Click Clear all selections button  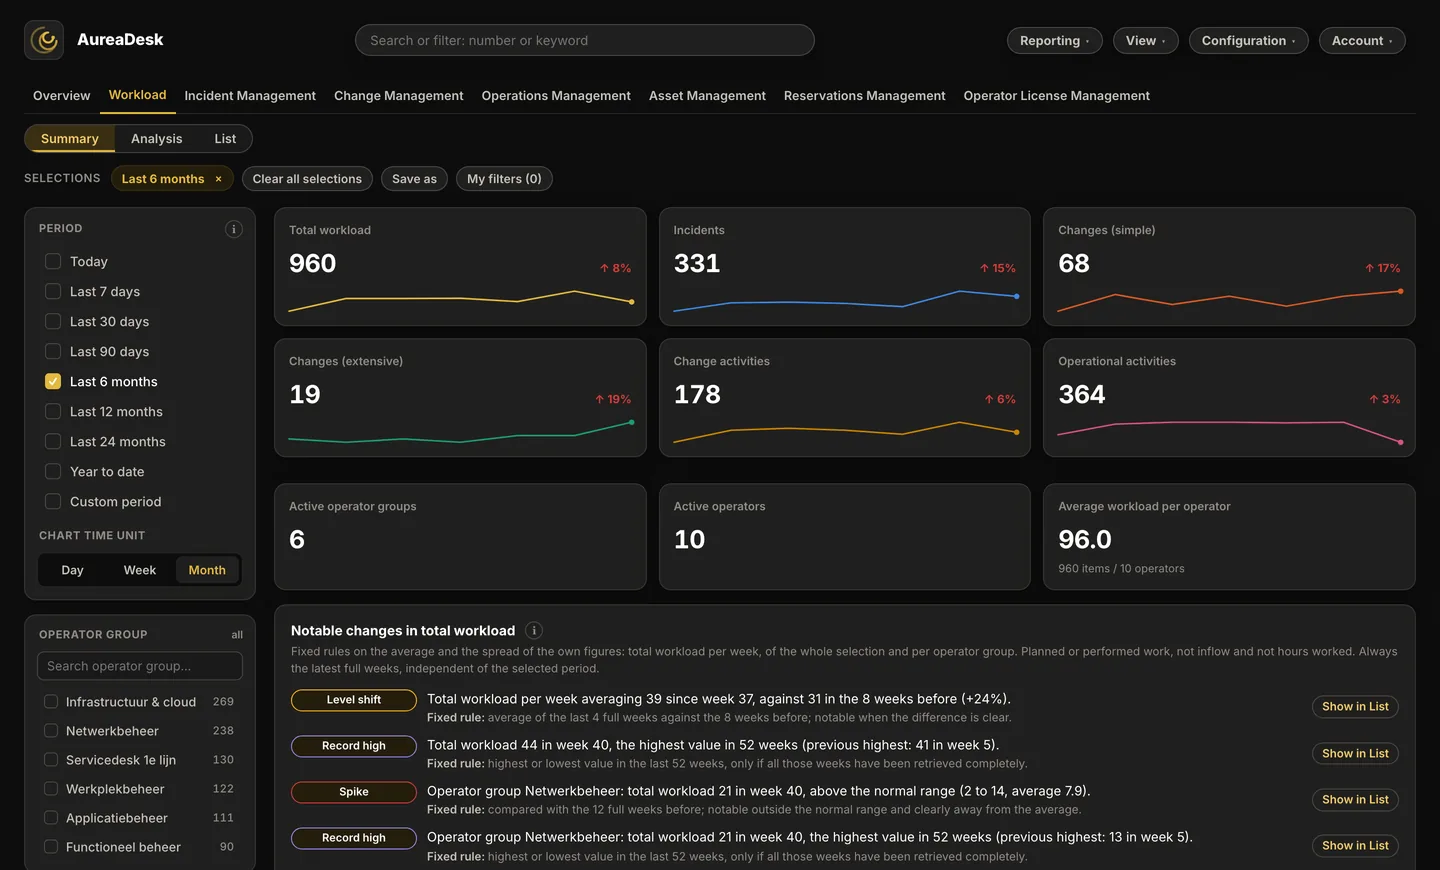307,179
